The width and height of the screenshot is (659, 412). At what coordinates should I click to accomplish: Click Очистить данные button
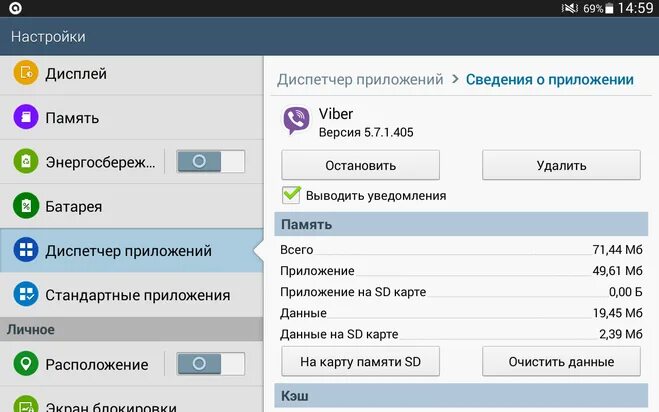(561, 362)
